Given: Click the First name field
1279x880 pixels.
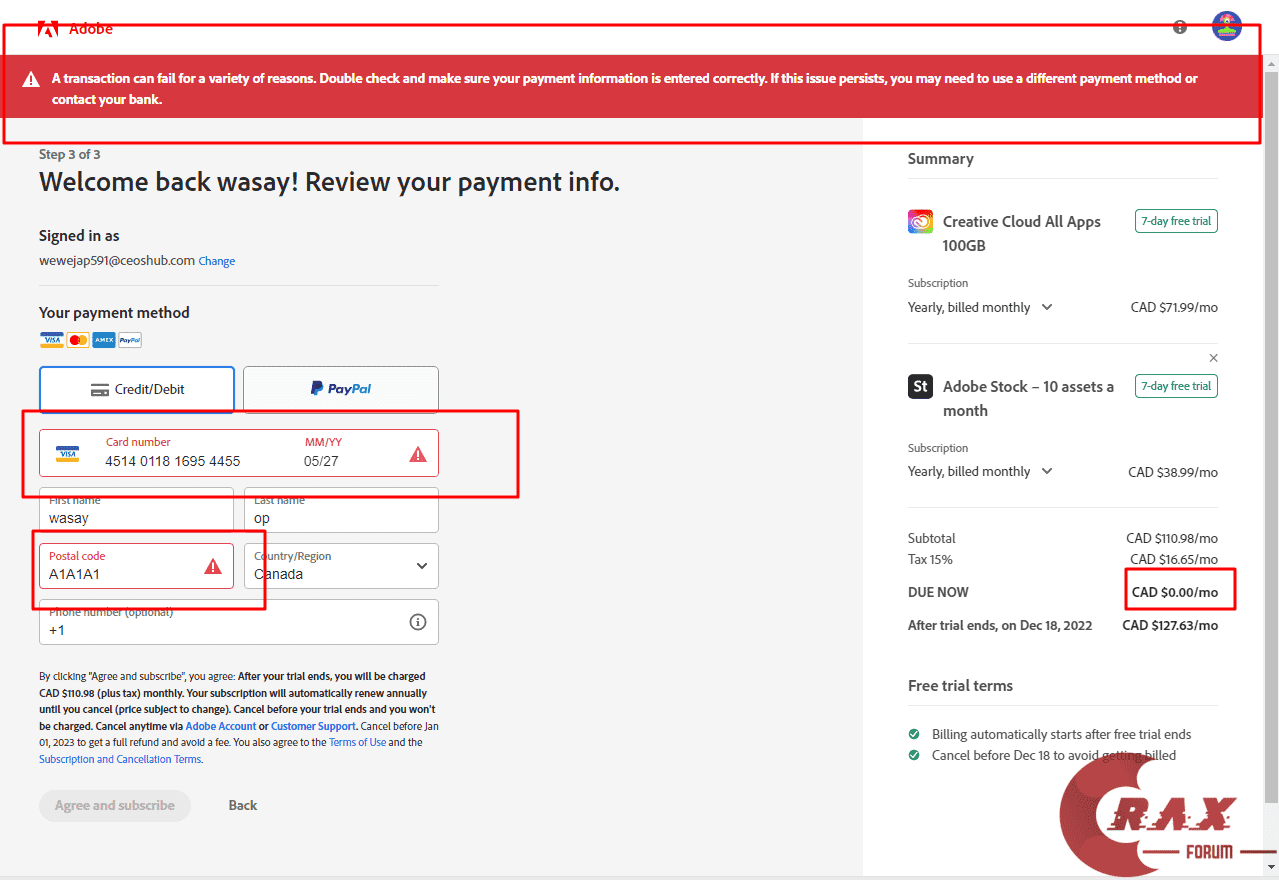Looking at the screenshot, I should (137, 510).
